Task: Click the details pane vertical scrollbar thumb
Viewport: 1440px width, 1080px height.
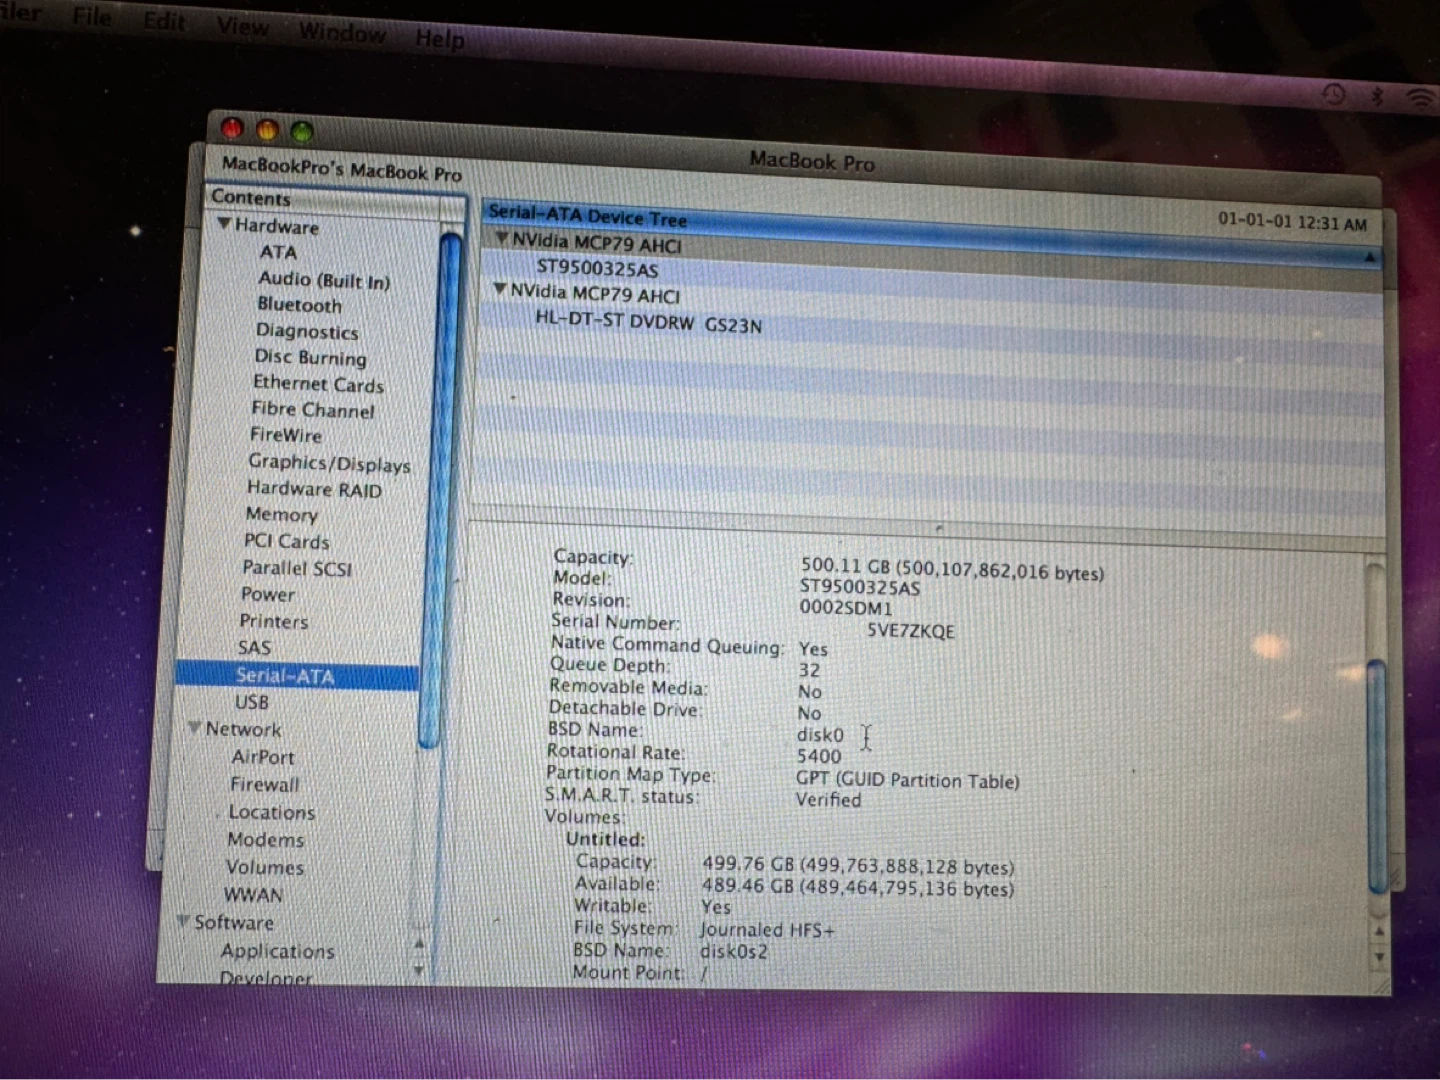Action: [x=1377, y=775]
